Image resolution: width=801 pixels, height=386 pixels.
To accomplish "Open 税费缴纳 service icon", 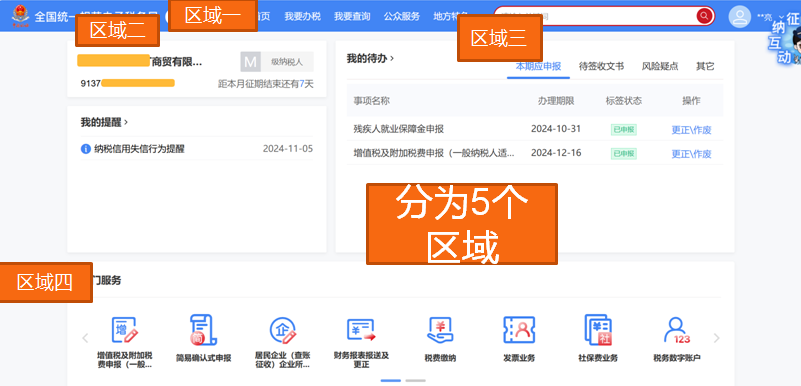I will [440, 330].
